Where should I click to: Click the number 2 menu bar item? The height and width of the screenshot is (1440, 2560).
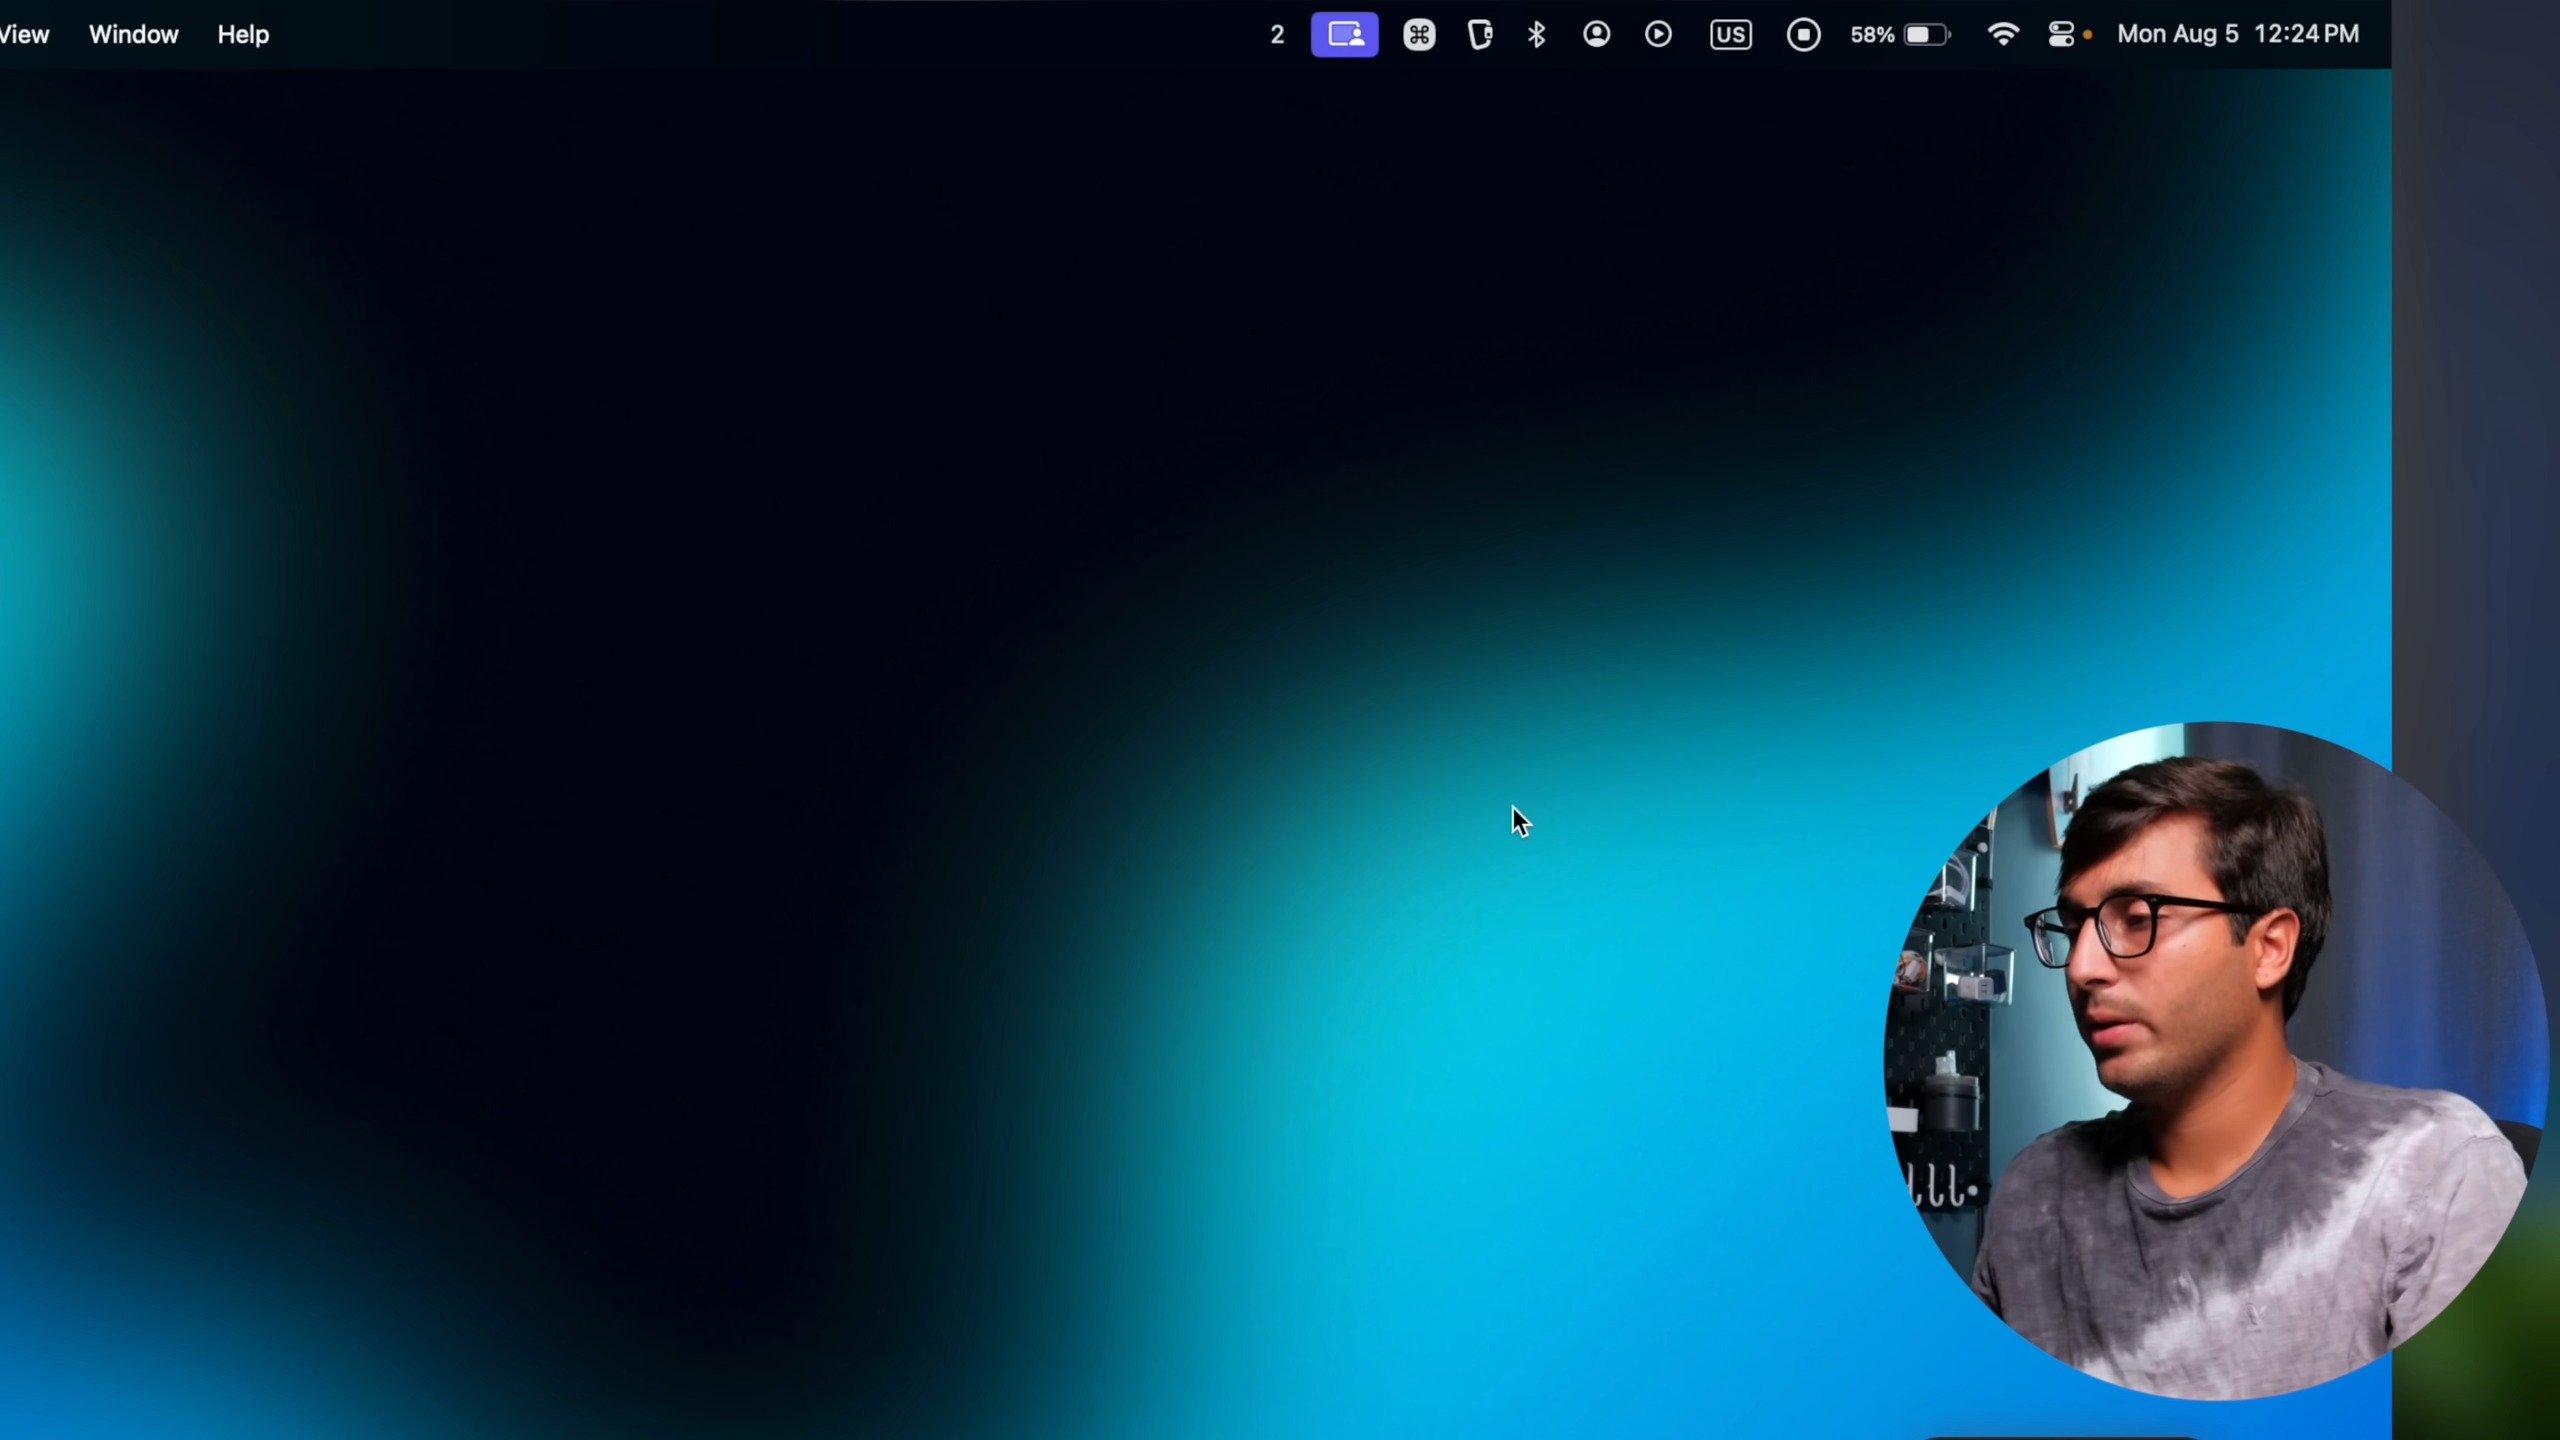(x=1277, y=35)
